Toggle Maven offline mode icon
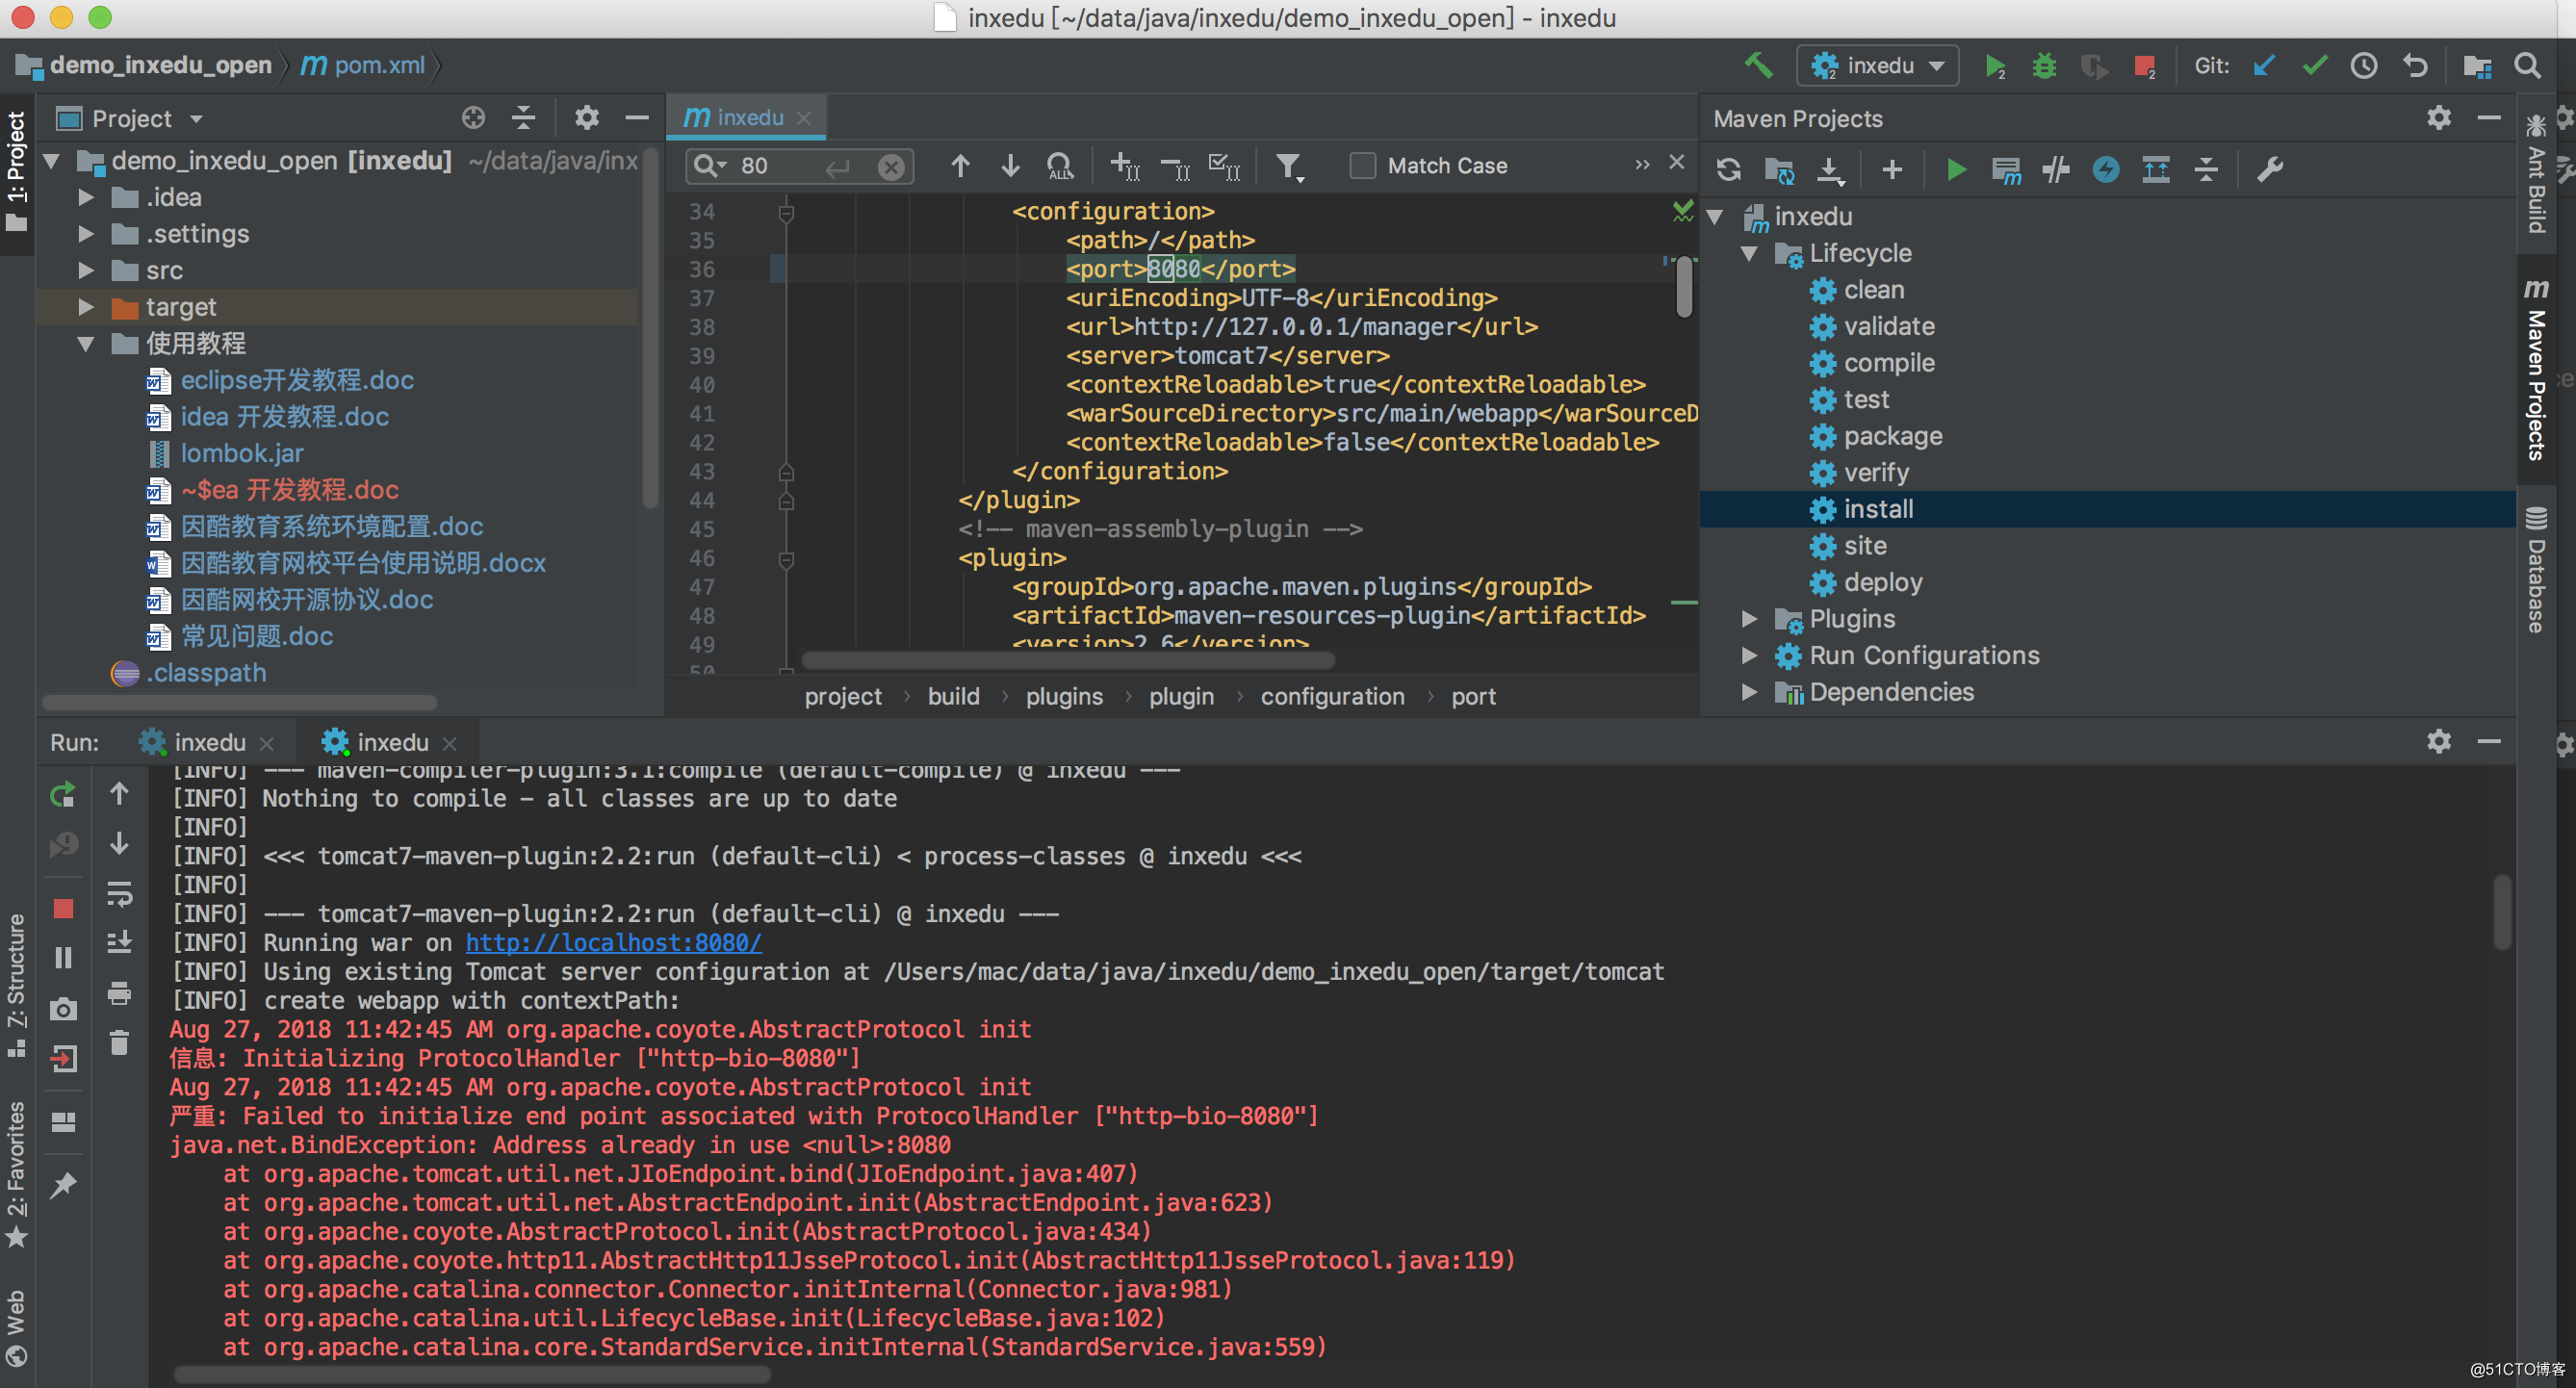 (2056, 169)
